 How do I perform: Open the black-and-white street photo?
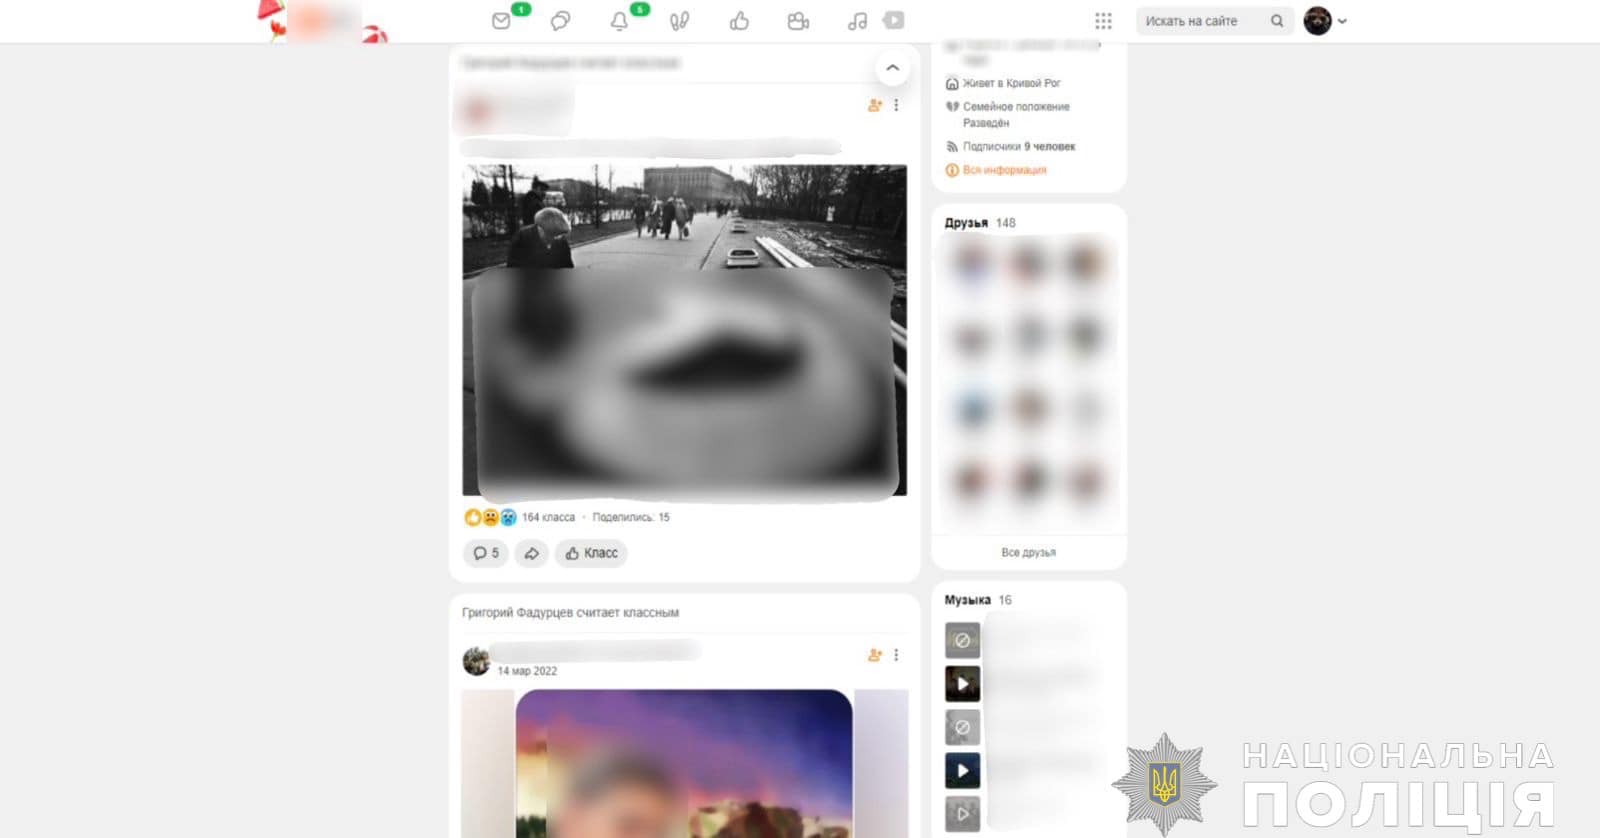click(685, 330)
